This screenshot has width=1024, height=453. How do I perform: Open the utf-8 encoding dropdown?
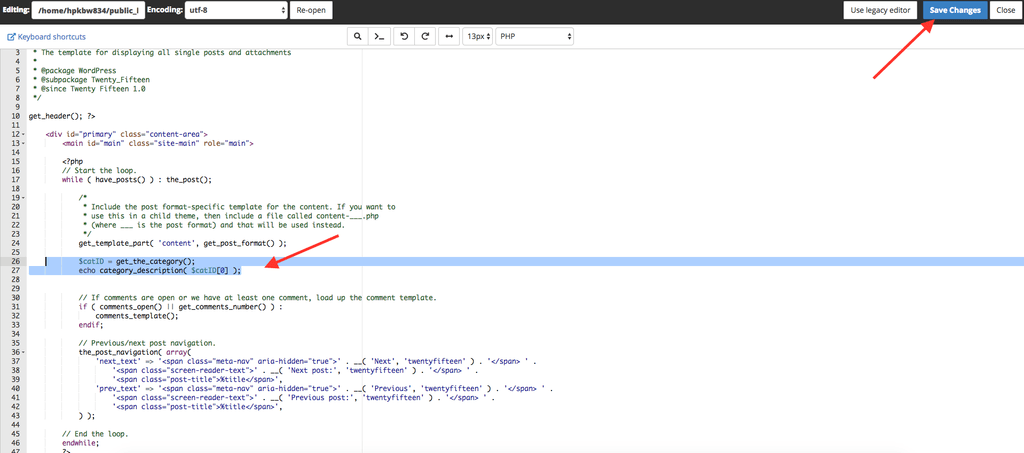click(236, 10)
